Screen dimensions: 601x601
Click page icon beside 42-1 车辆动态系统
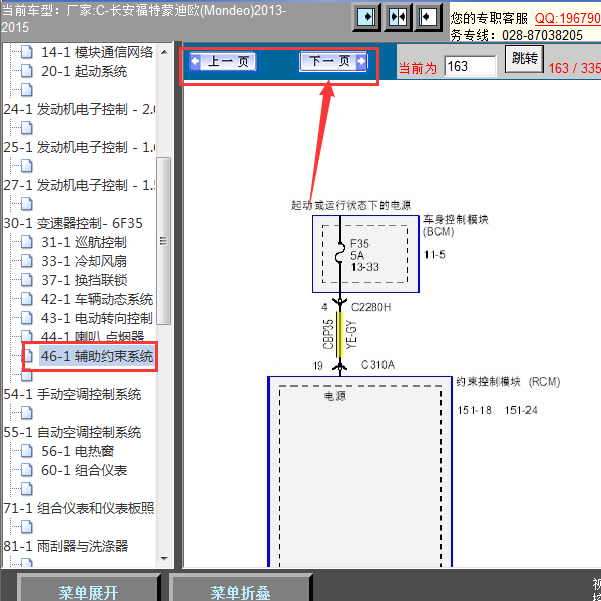26,299
